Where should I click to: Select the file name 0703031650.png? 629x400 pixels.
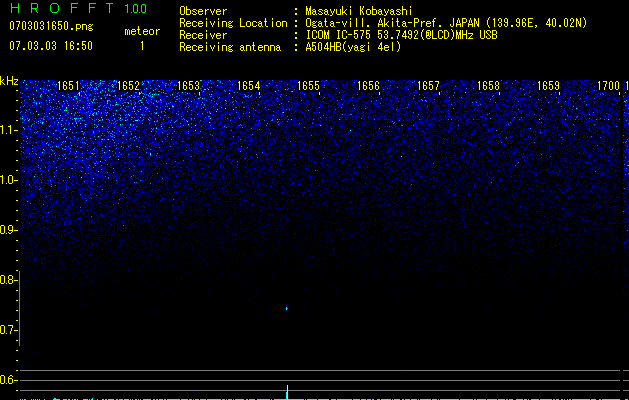51,26
